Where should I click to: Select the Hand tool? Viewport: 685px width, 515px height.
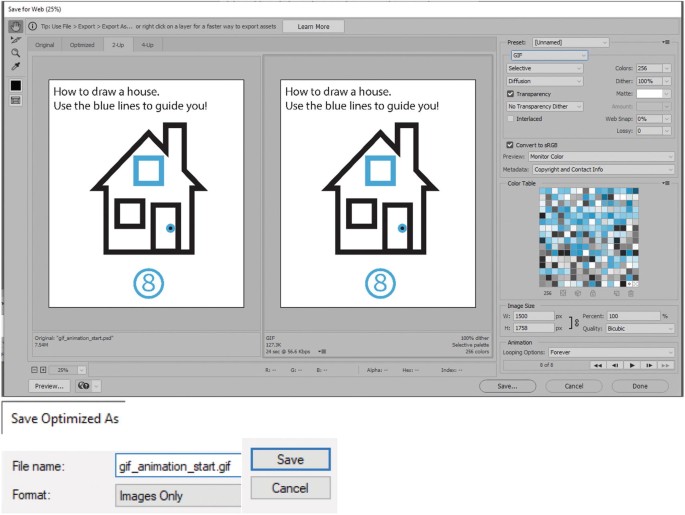[x=16, y=27]
